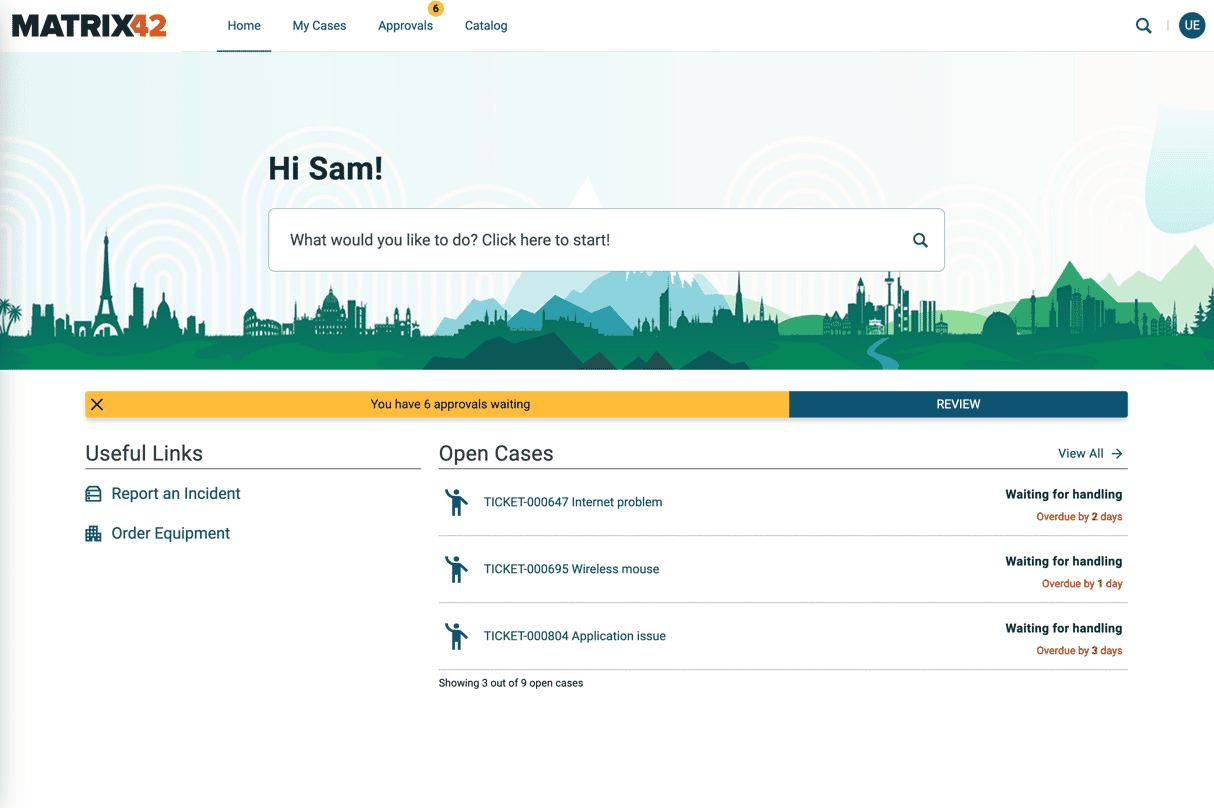Click the person icon for TICKET-000804
The width and height of the screenshot is (1214, 808).
click(x=456, y=636)
